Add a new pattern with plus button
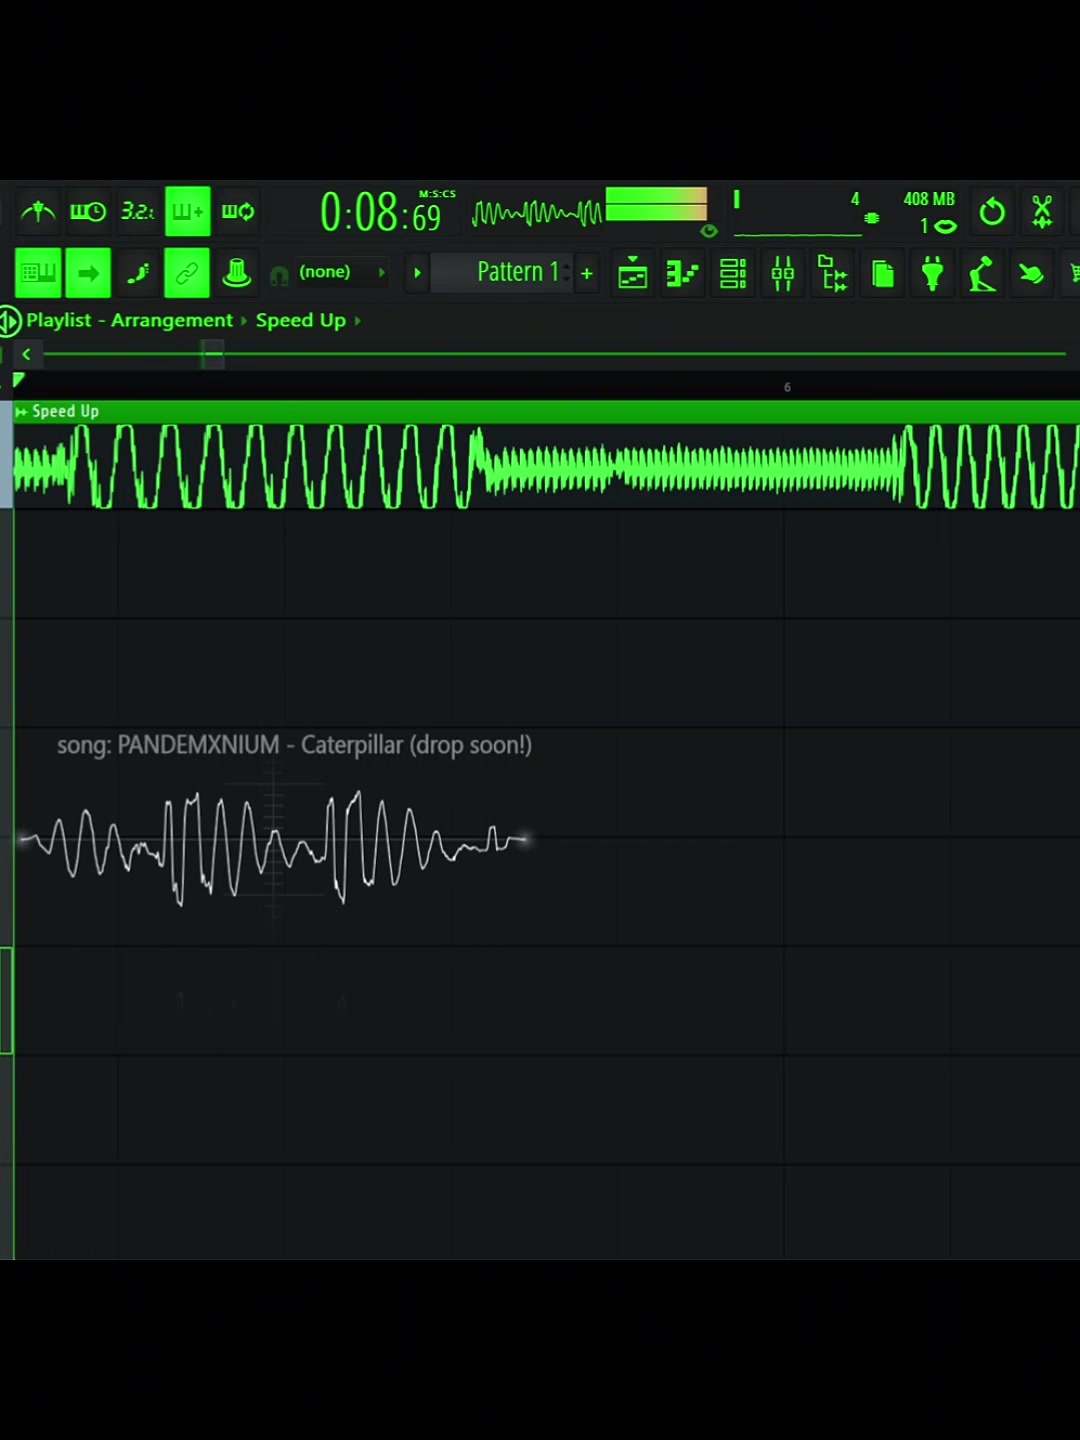 click(587, 273)
